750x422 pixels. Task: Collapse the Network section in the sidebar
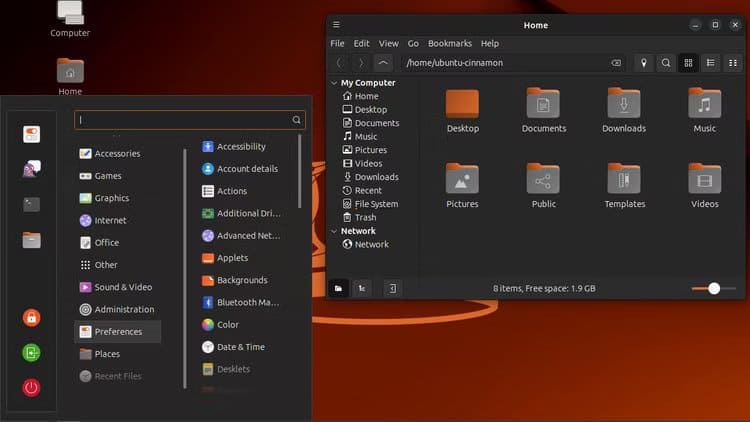[334, 231]
